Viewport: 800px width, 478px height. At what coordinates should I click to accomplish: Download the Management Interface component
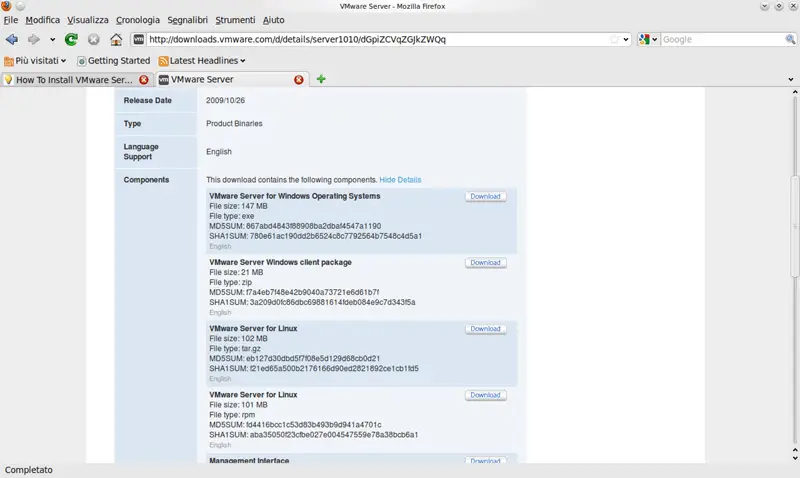pyautogui.click(x=485, y=460)
